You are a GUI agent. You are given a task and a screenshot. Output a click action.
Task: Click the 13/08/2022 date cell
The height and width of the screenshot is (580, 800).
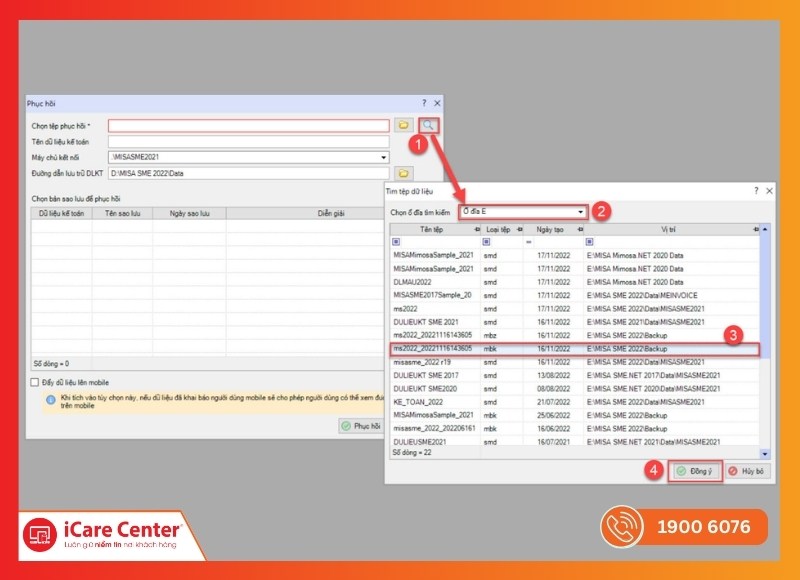tap(554, 375)
